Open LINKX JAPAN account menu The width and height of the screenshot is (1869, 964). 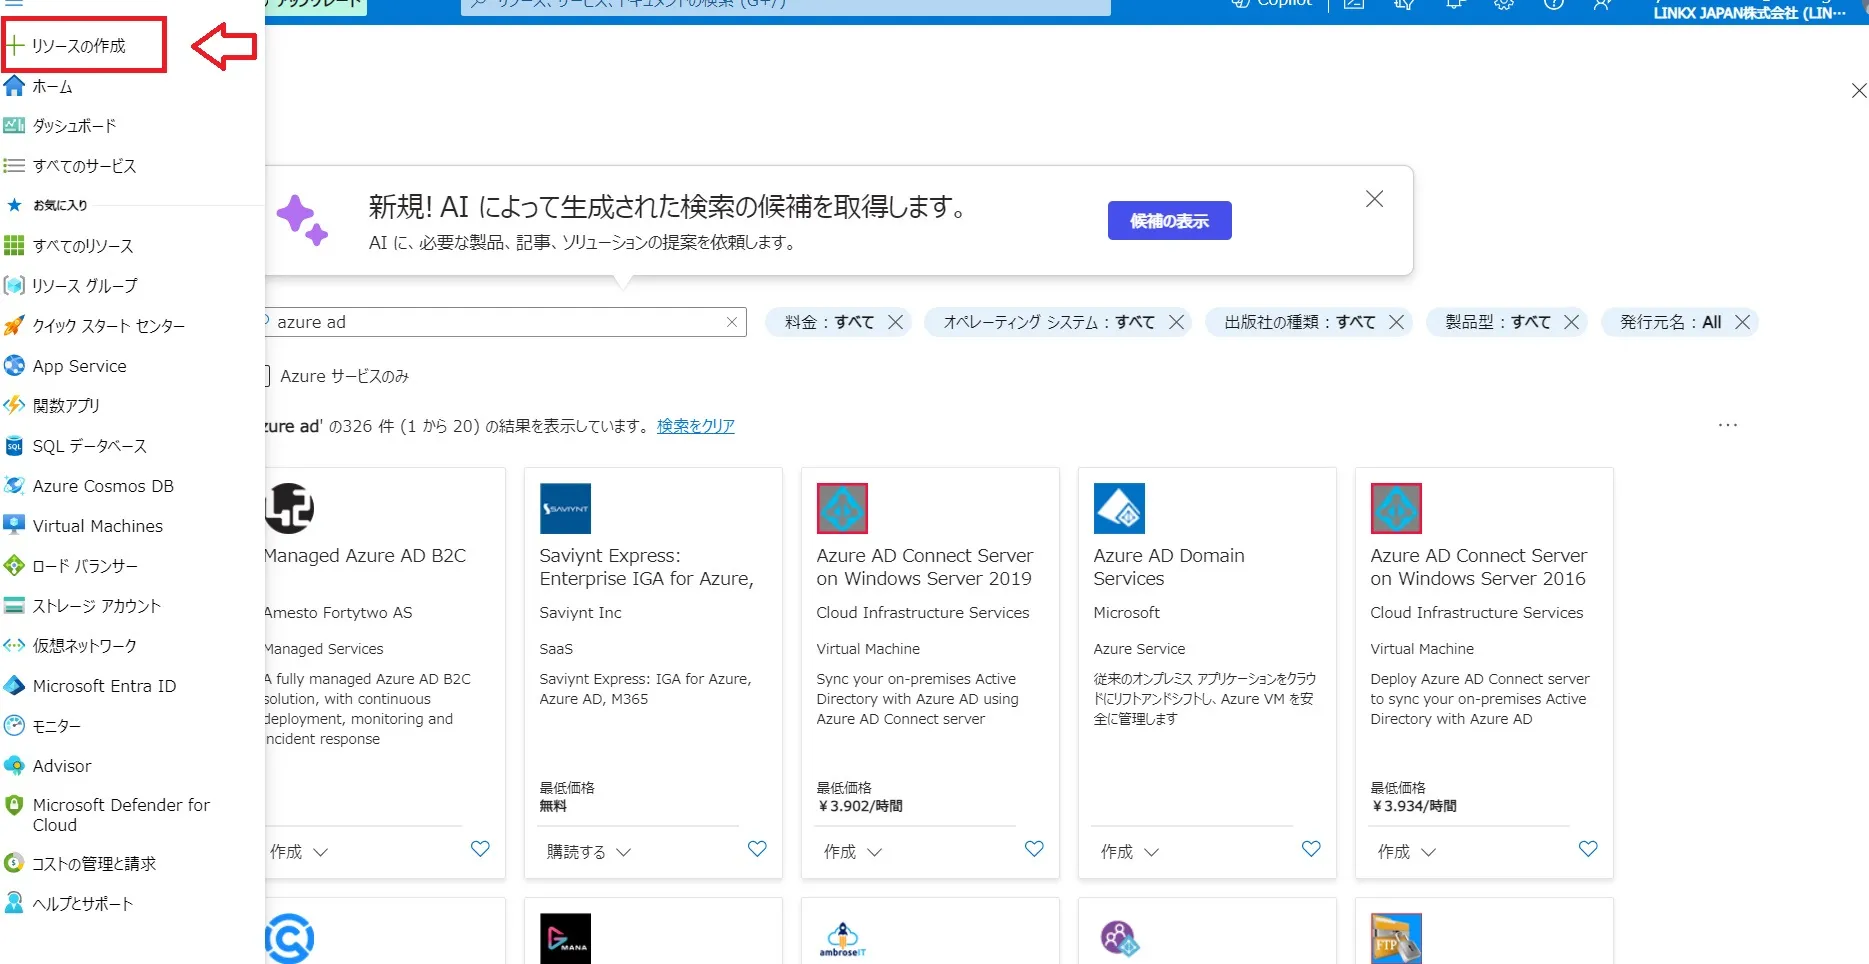(1750, 12)
